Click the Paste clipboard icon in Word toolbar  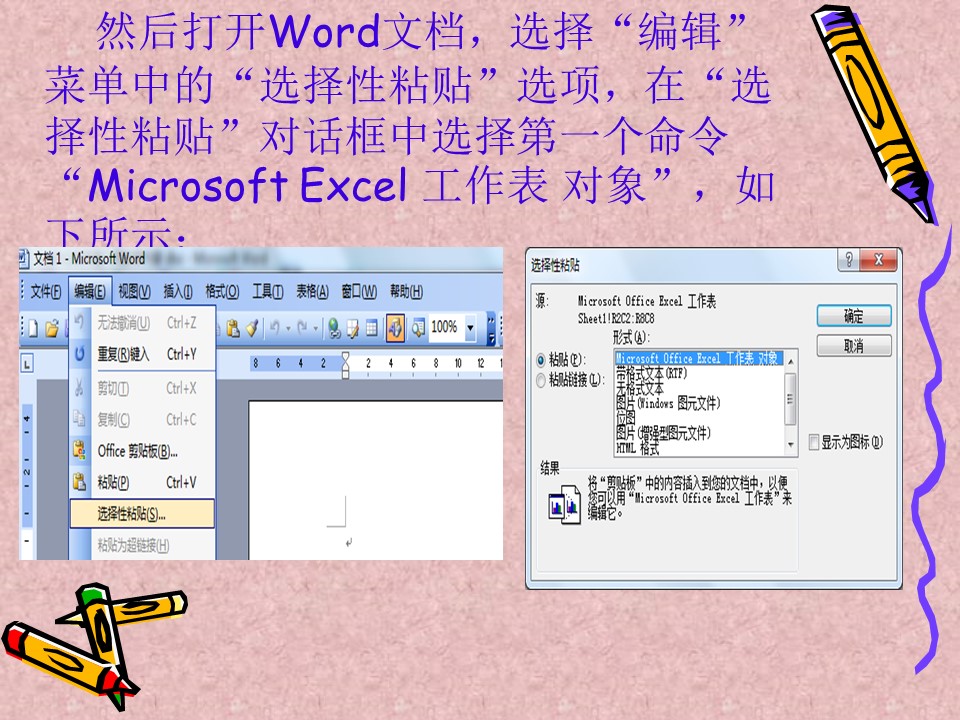click(x=233, y=329)
